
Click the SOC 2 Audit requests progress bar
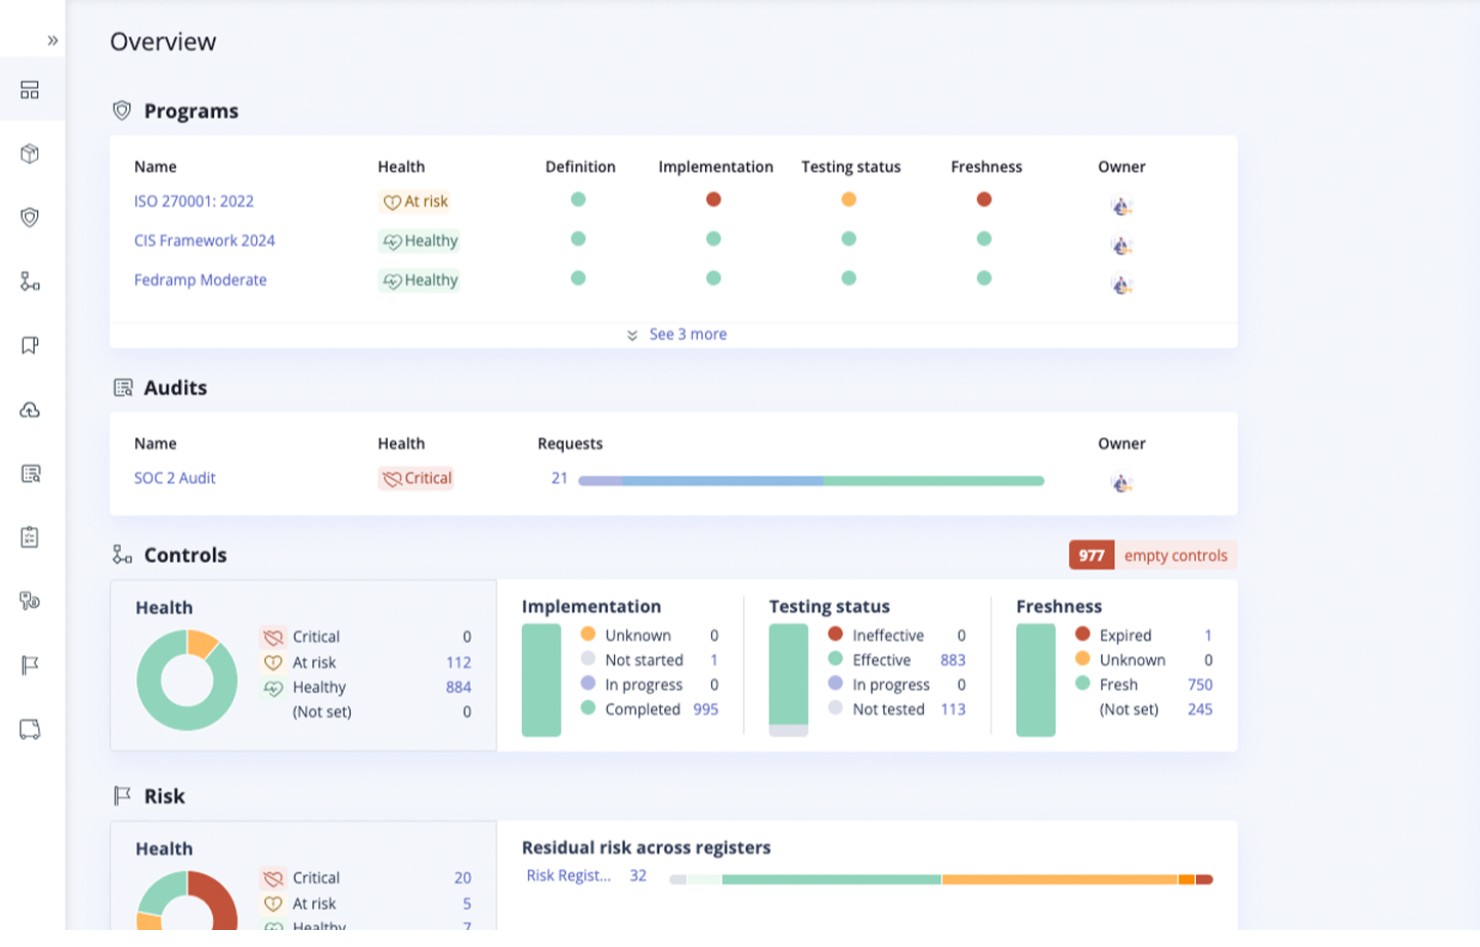810,481
